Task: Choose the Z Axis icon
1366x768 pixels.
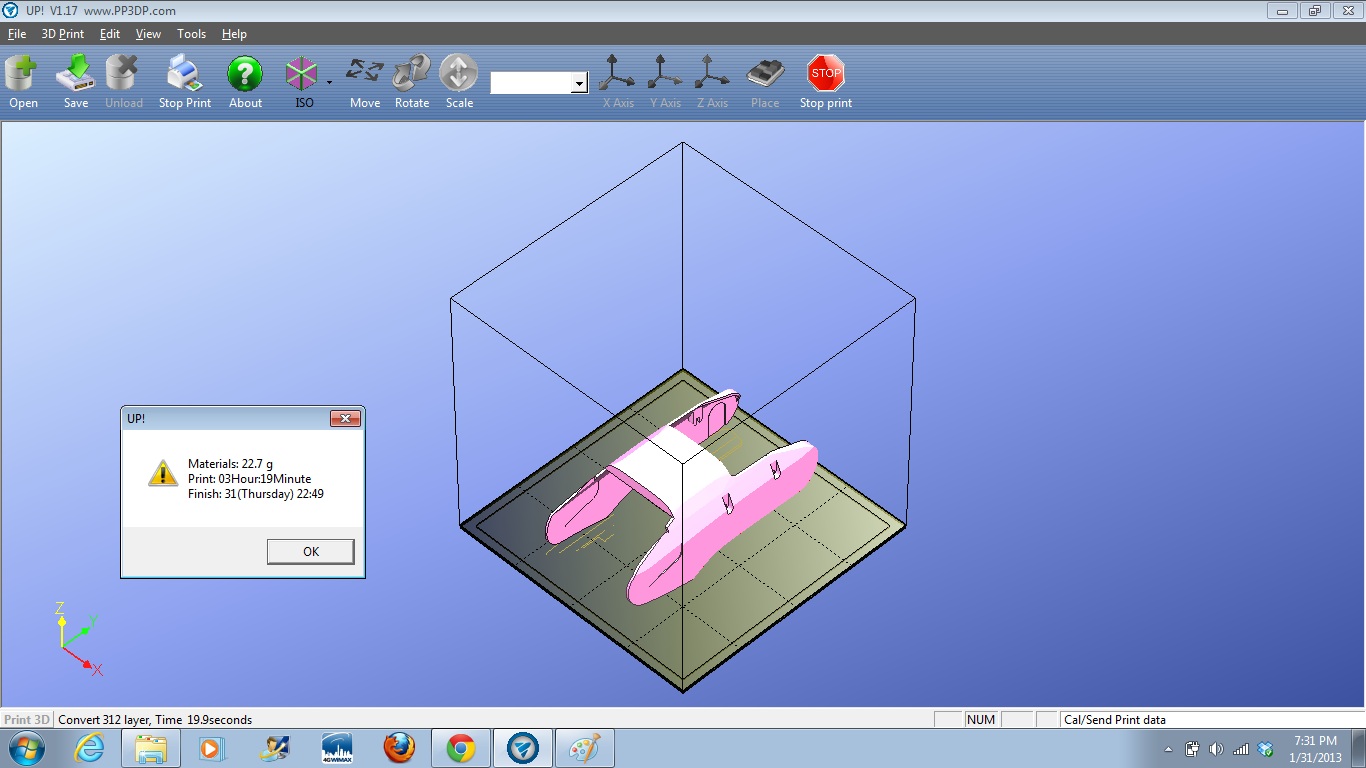Action: tap(712, 73)
